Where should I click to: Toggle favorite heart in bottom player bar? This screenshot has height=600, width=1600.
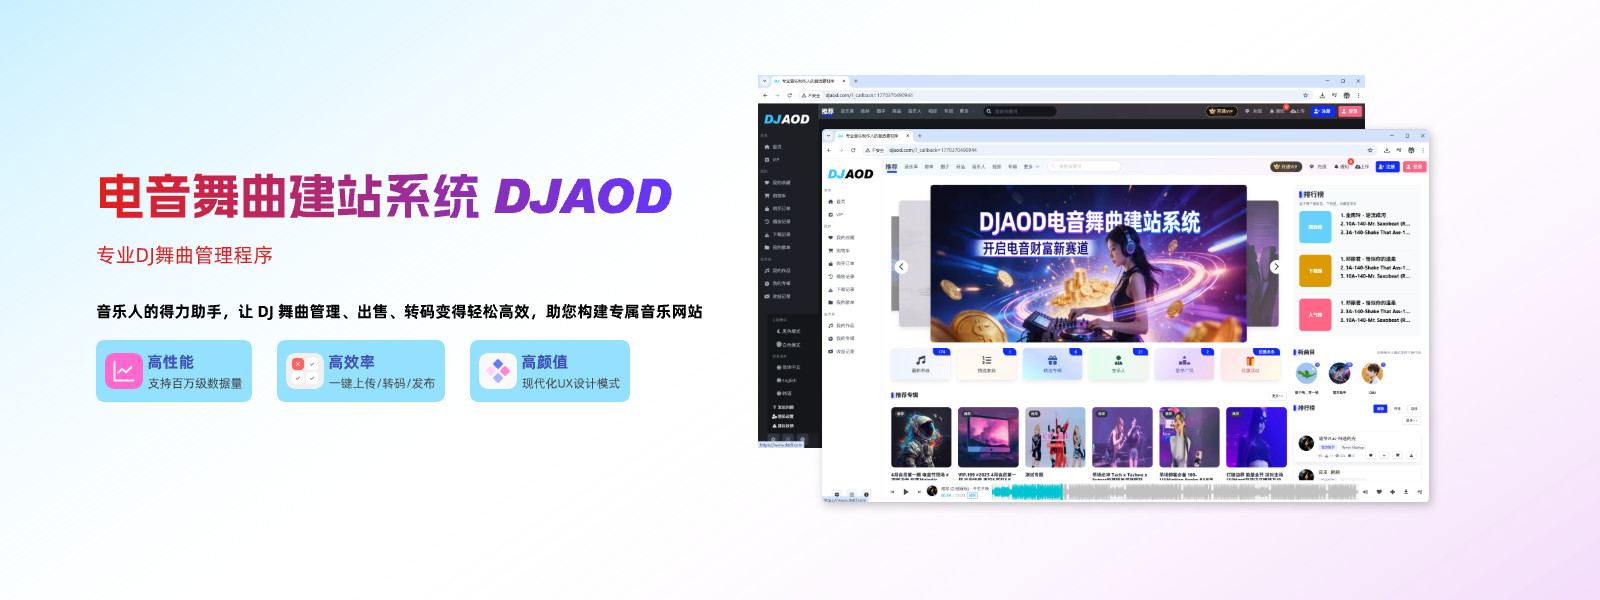point(1379,491)
